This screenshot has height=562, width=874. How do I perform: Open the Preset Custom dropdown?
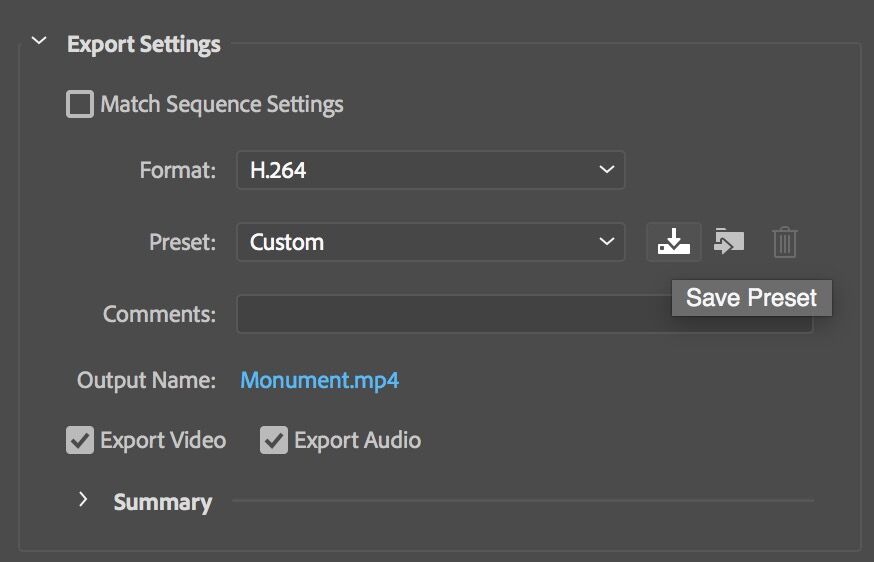[431, 241]
